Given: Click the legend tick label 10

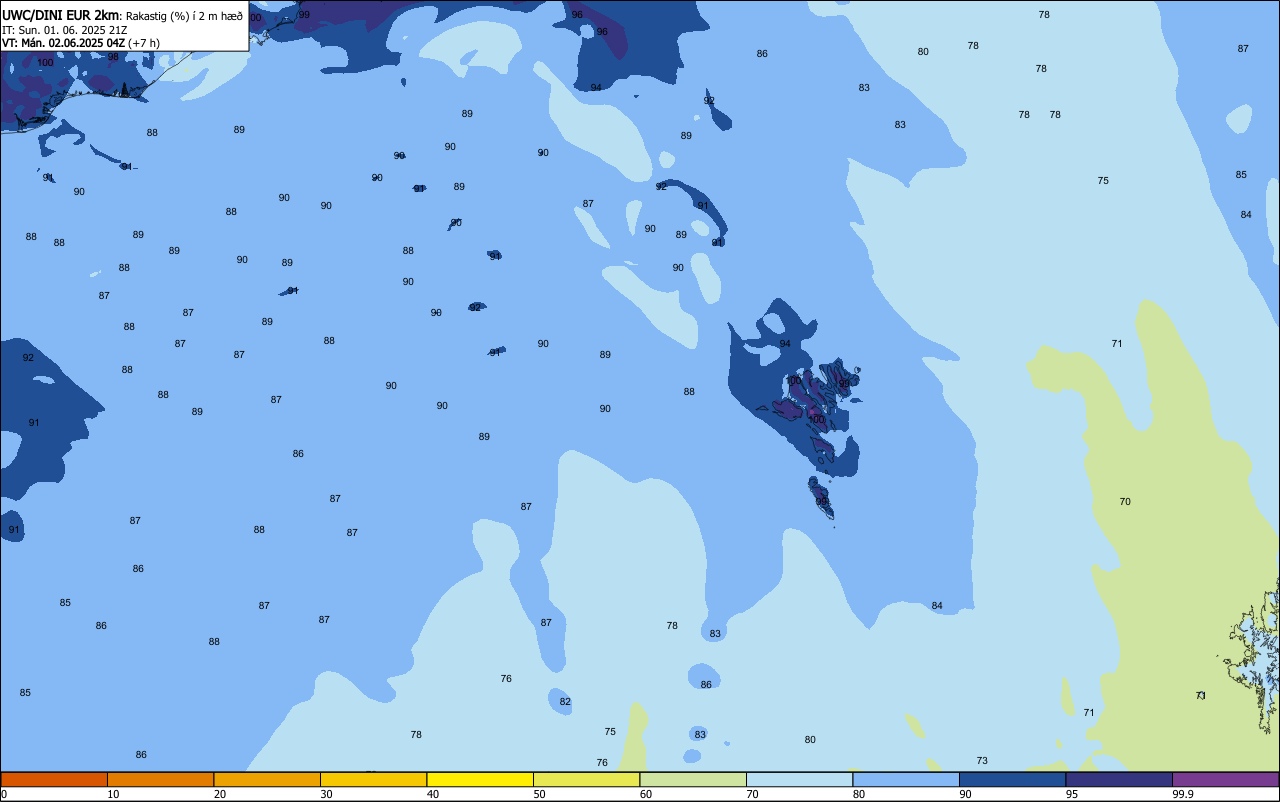Looking at the screenshot, I should [113, 794].
